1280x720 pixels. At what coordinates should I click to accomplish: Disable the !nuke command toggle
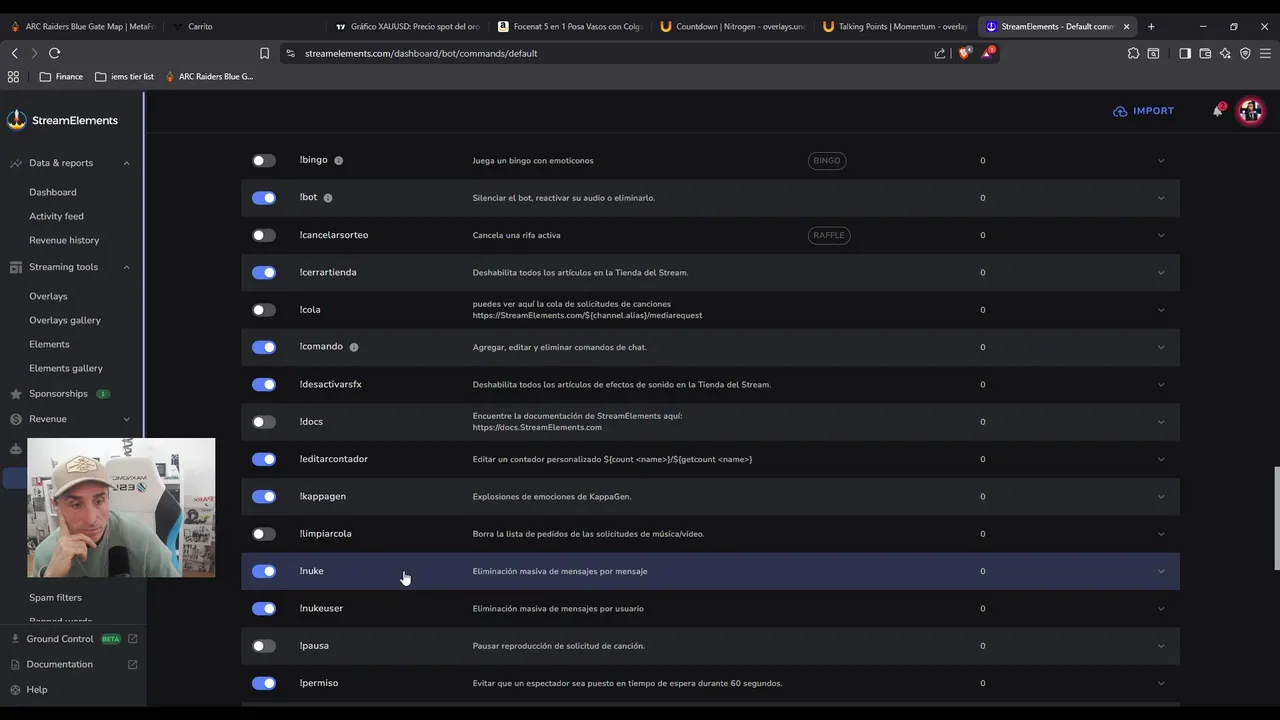point(264,571)
